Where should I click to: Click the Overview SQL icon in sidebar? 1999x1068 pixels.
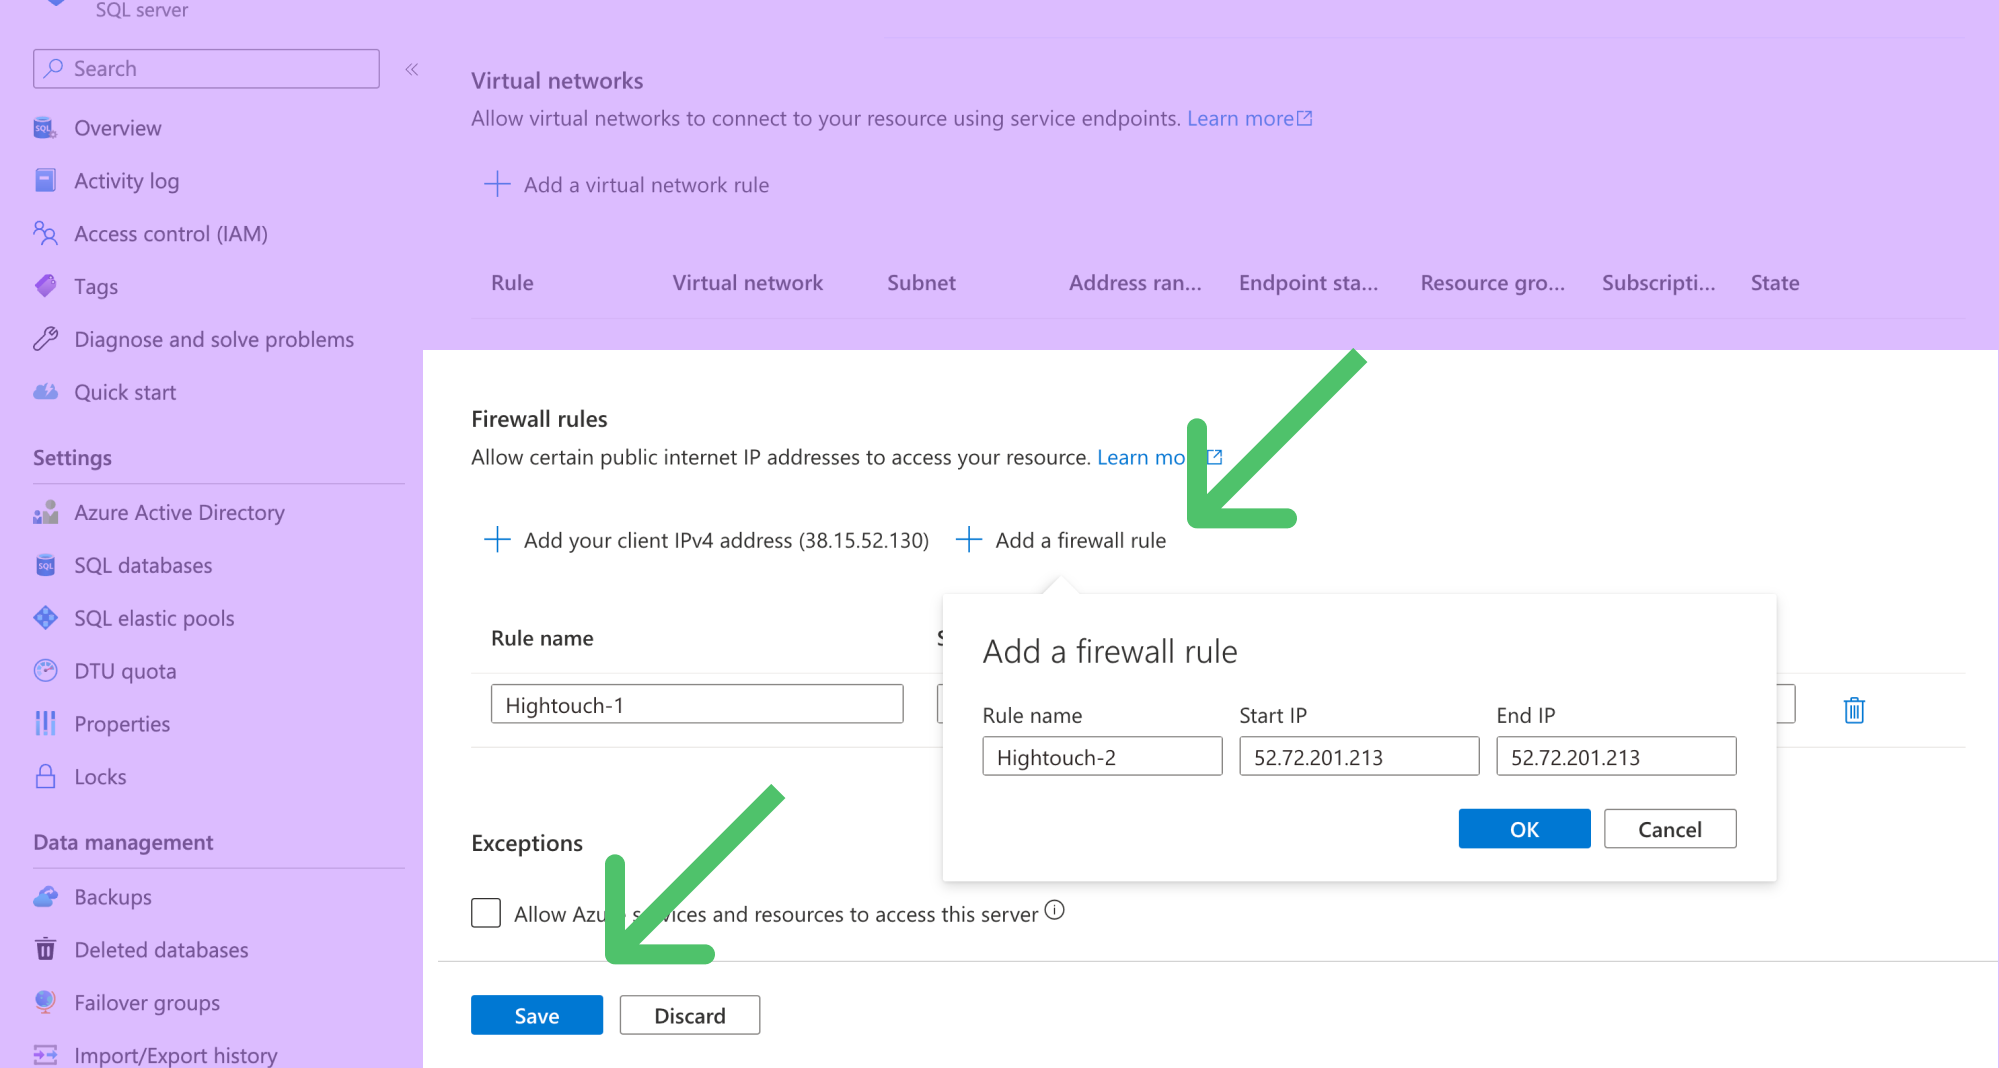[x=45, y=128]
